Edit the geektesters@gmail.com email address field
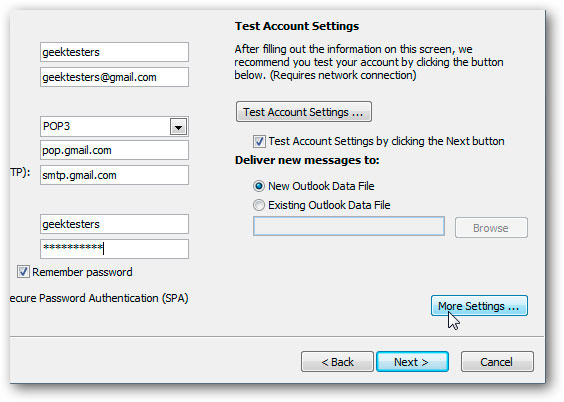The image size is (564, 402). point(114,77)
